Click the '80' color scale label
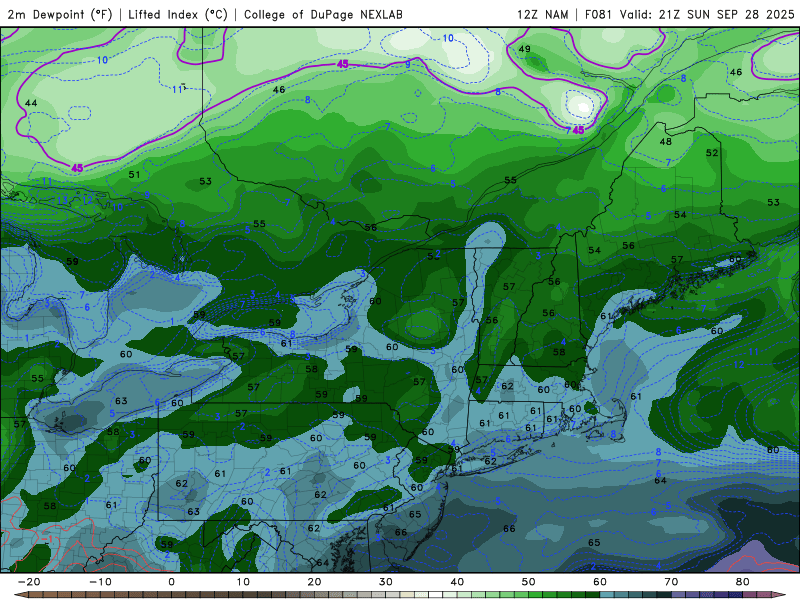Screen dimensions: 800x600 click(x=743, y=582)
